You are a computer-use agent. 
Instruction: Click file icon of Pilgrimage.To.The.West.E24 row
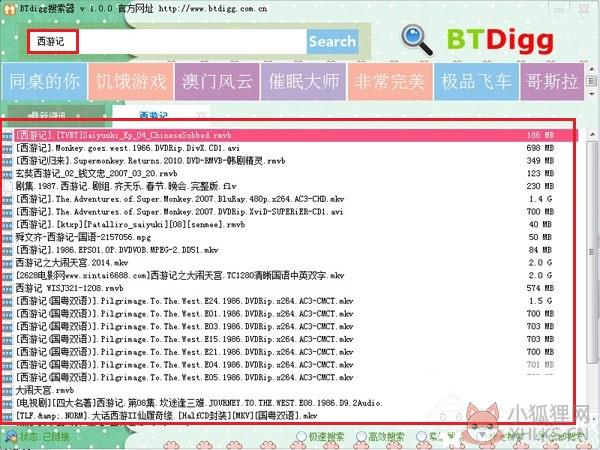coord(7,302)
